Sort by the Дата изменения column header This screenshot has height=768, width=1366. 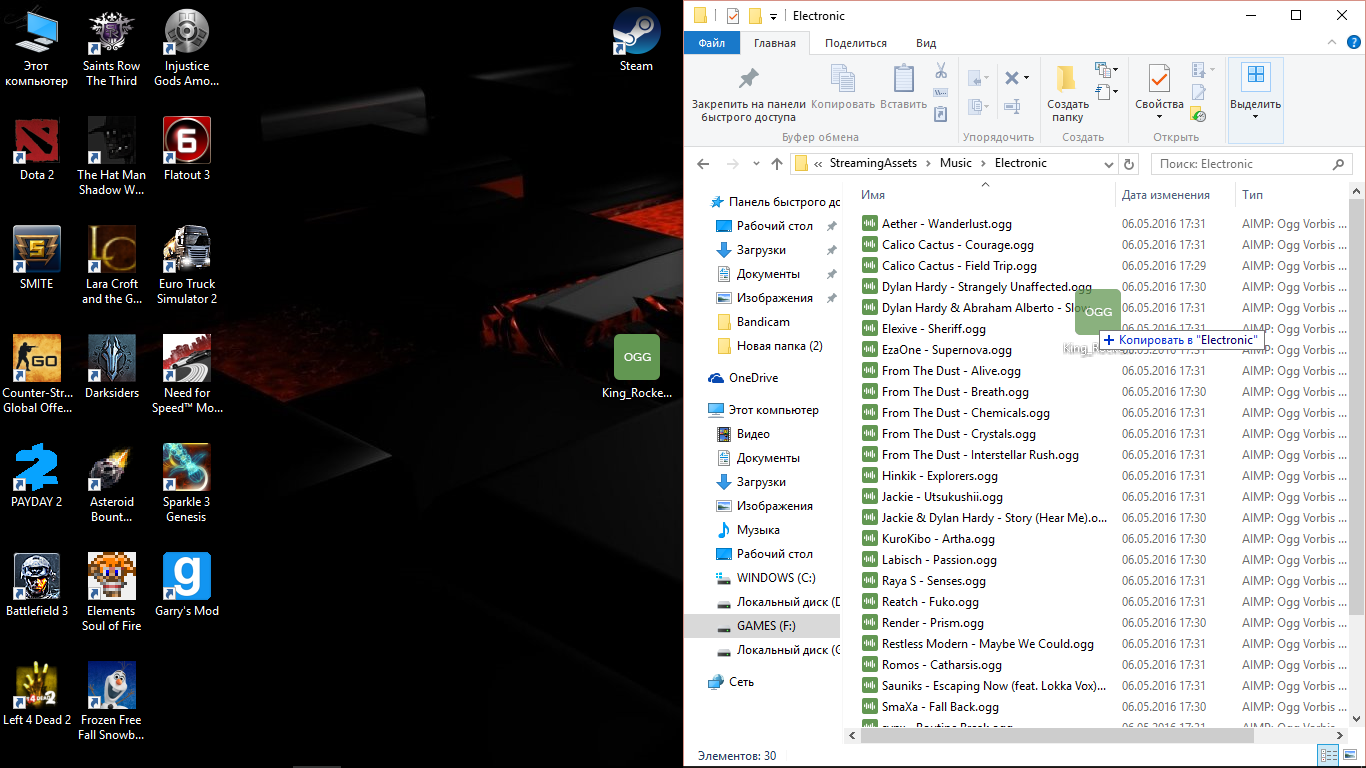point(1166,195)
